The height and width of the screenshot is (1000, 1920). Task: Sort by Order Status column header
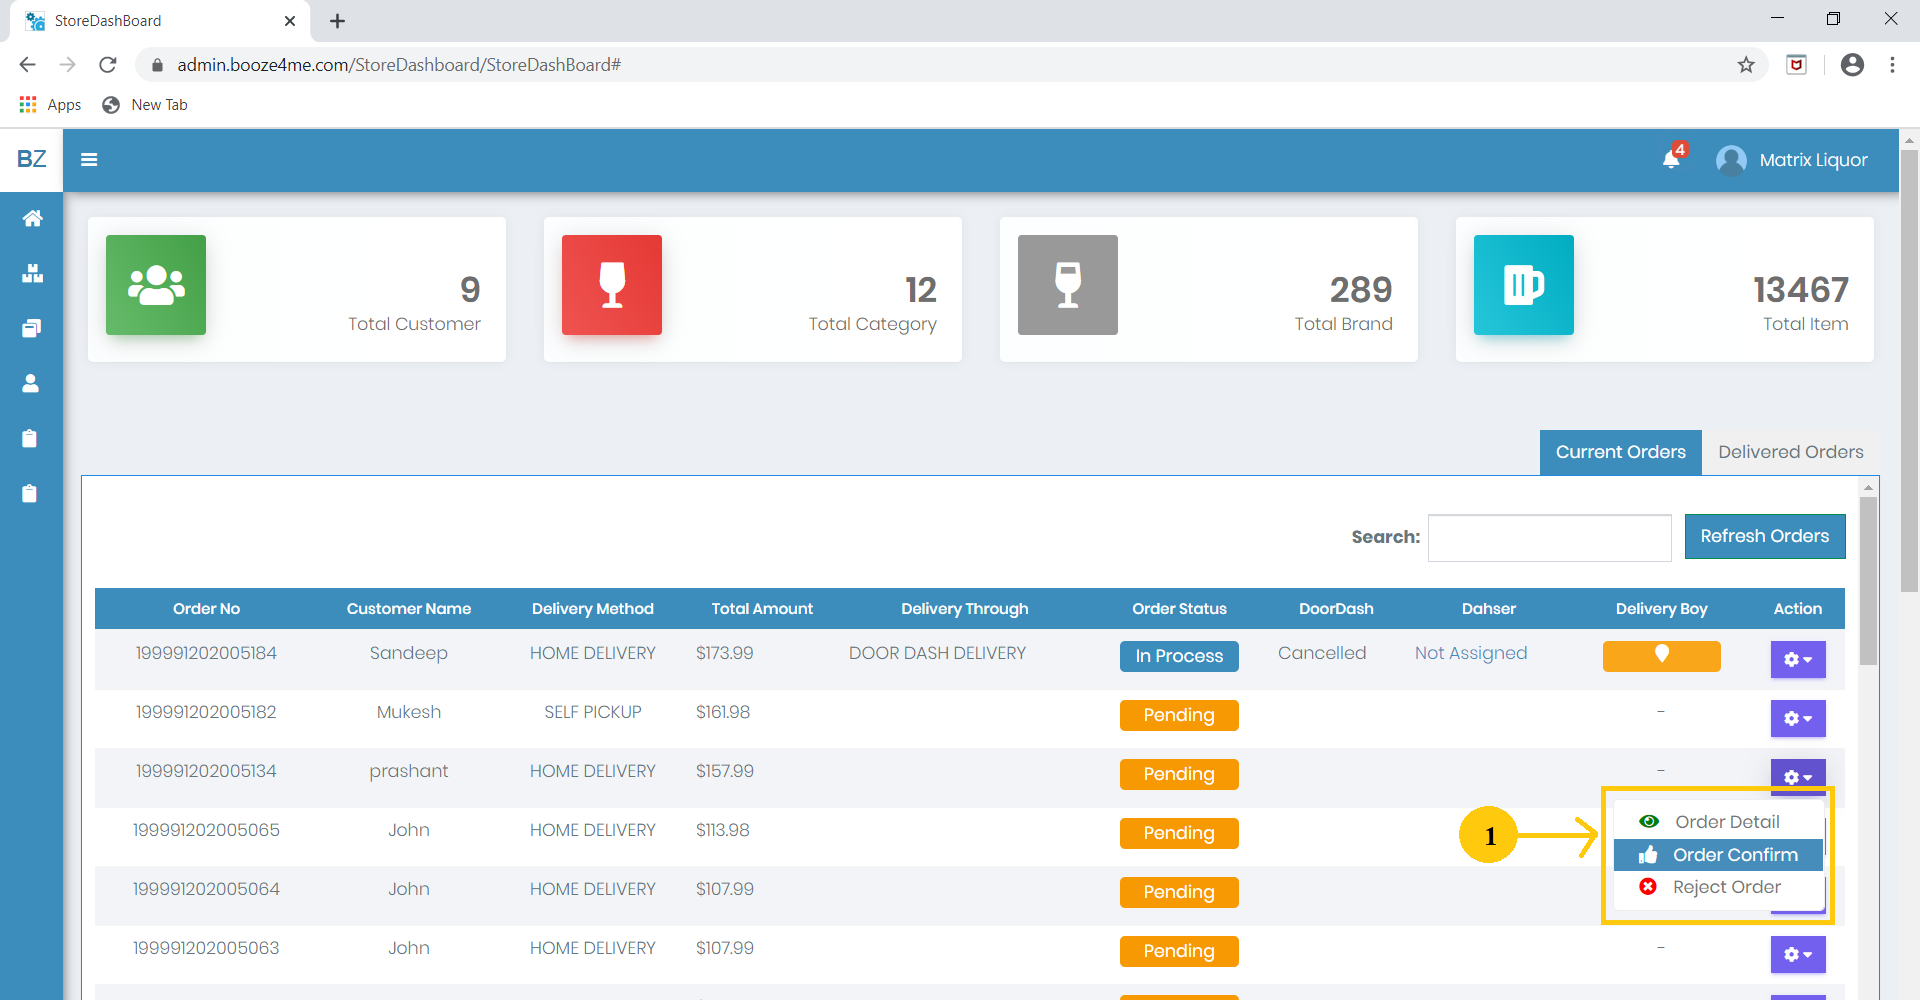1179,609
